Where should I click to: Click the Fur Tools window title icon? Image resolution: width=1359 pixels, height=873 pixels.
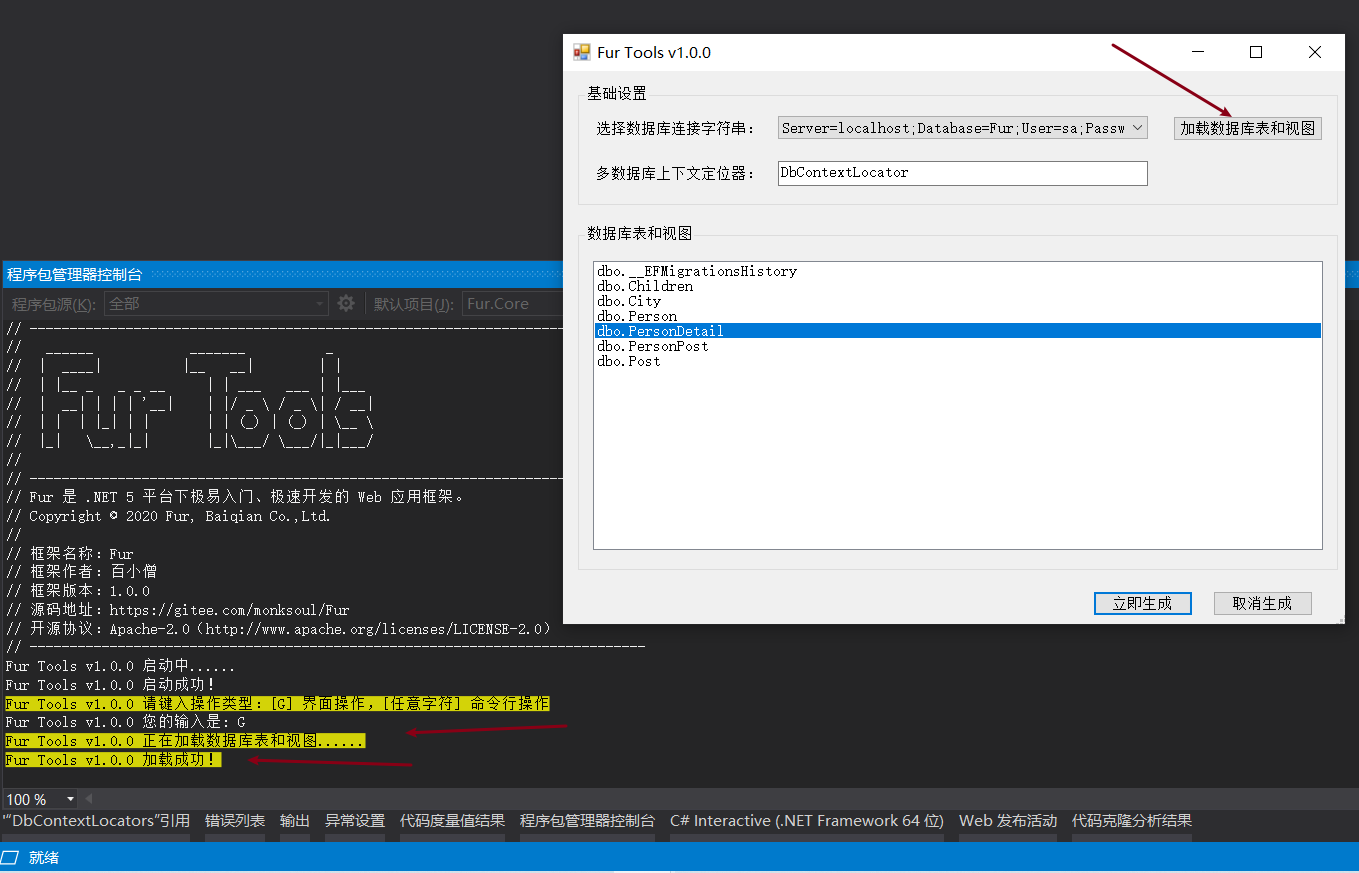(582, 52)
